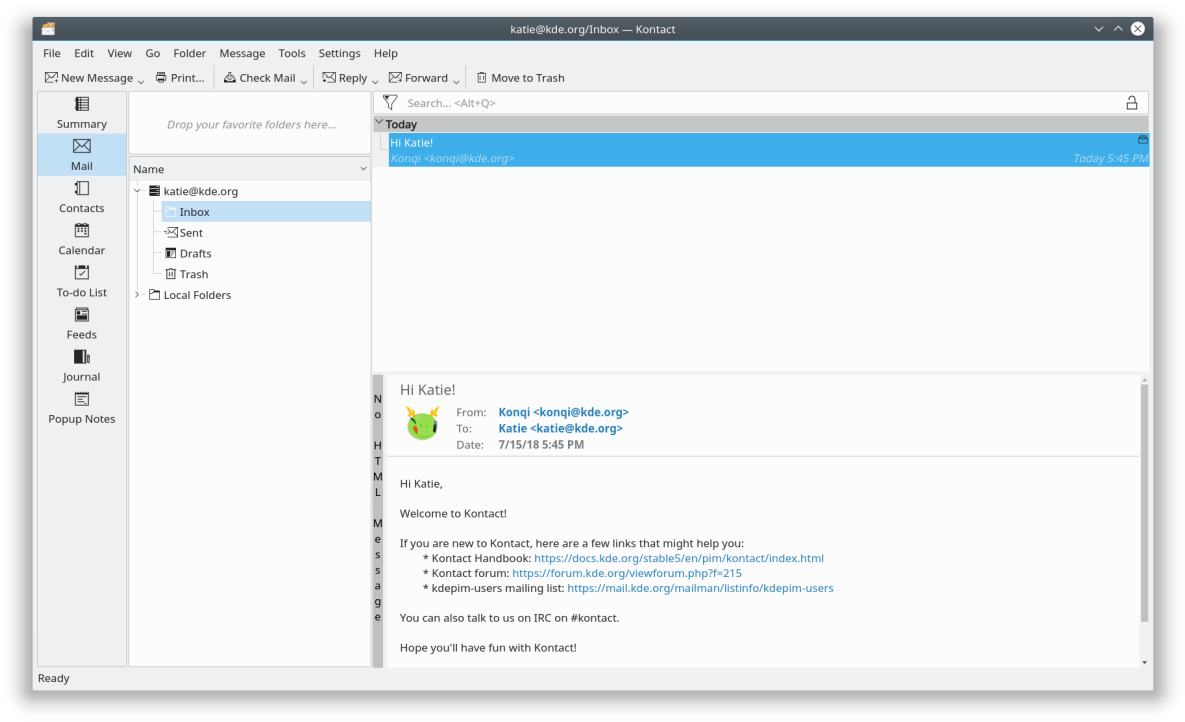The width and height of the screenshot is (1185, 722).
Task: Click the New Message toolbar button
Action: (88, 78)
